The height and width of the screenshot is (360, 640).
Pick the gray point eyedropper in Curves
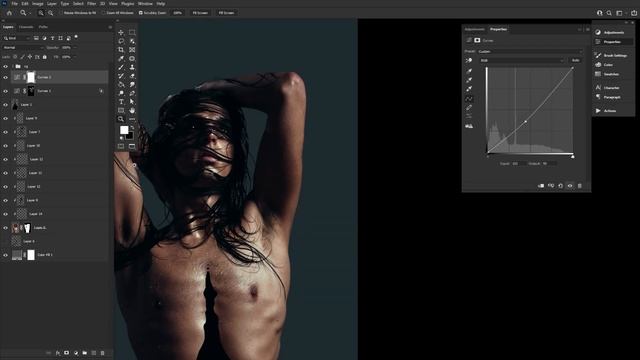click(x=469, y=80)
